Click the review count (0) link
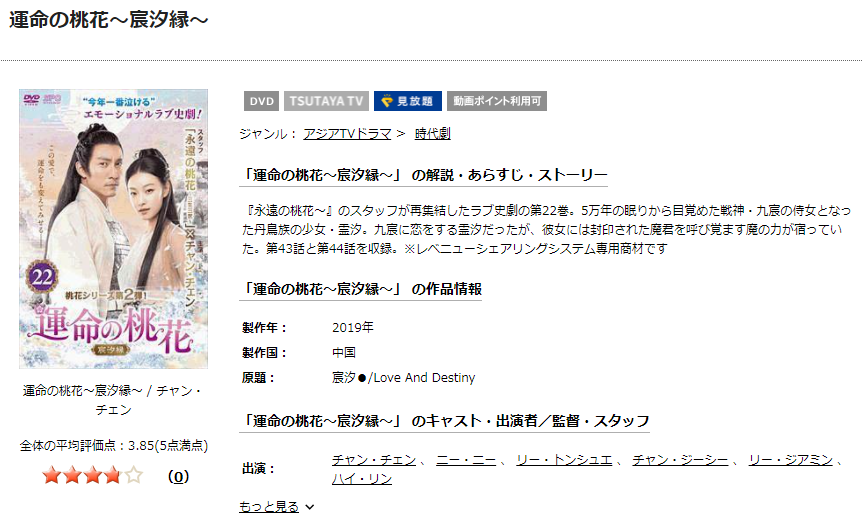 click(x=178, y=476)
